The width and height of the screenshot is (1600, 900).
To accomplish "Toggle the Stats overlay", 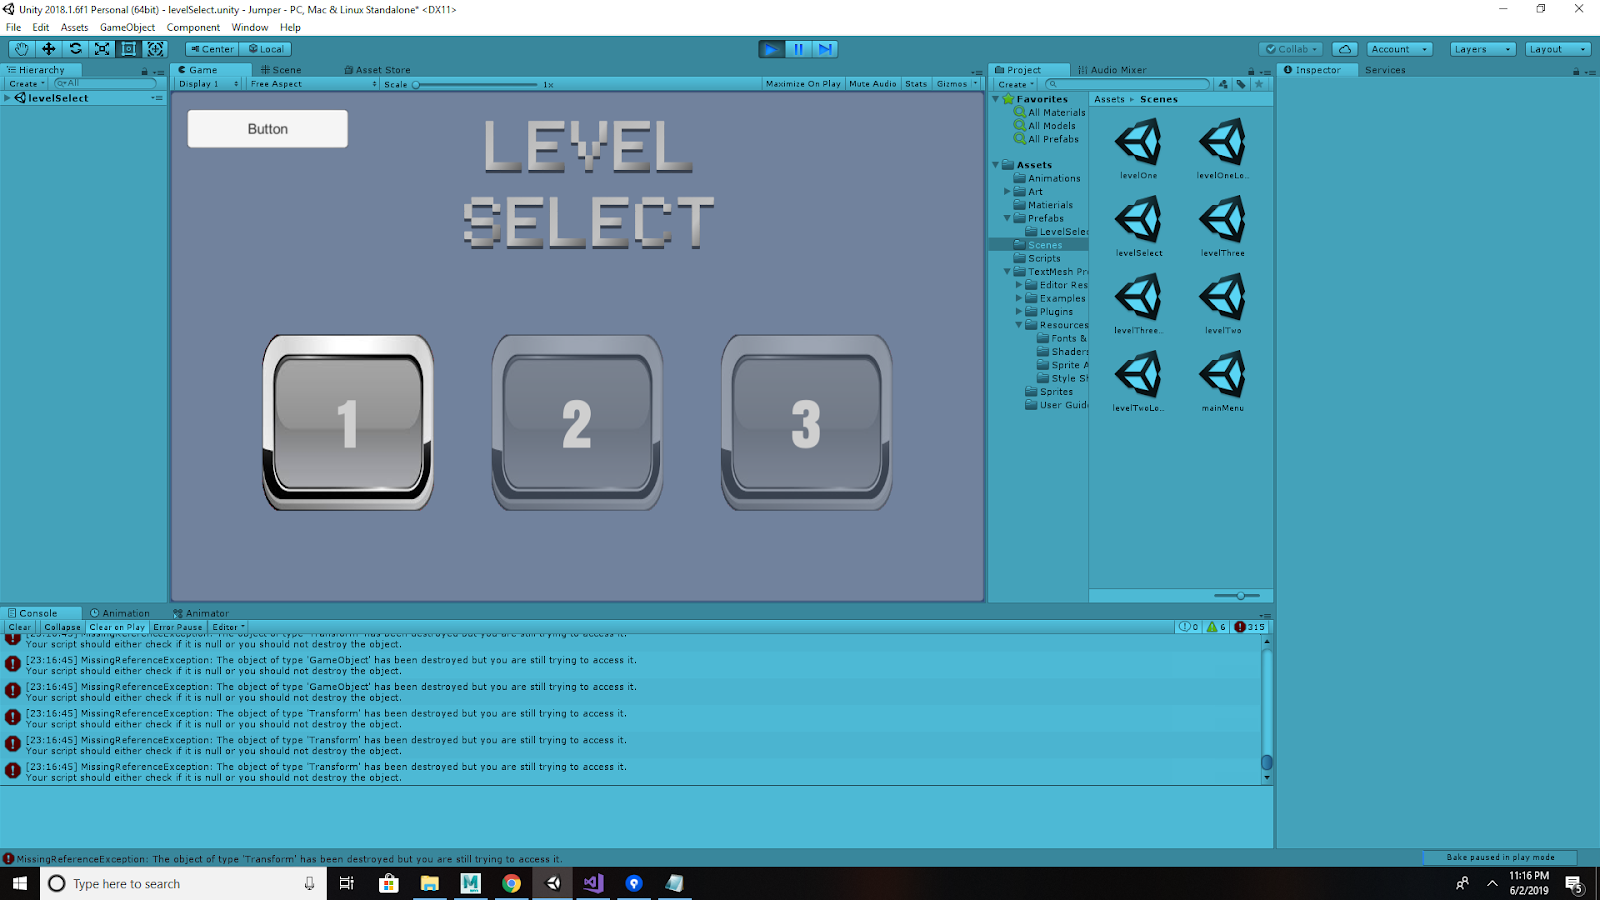I will (x=916, y=84).
